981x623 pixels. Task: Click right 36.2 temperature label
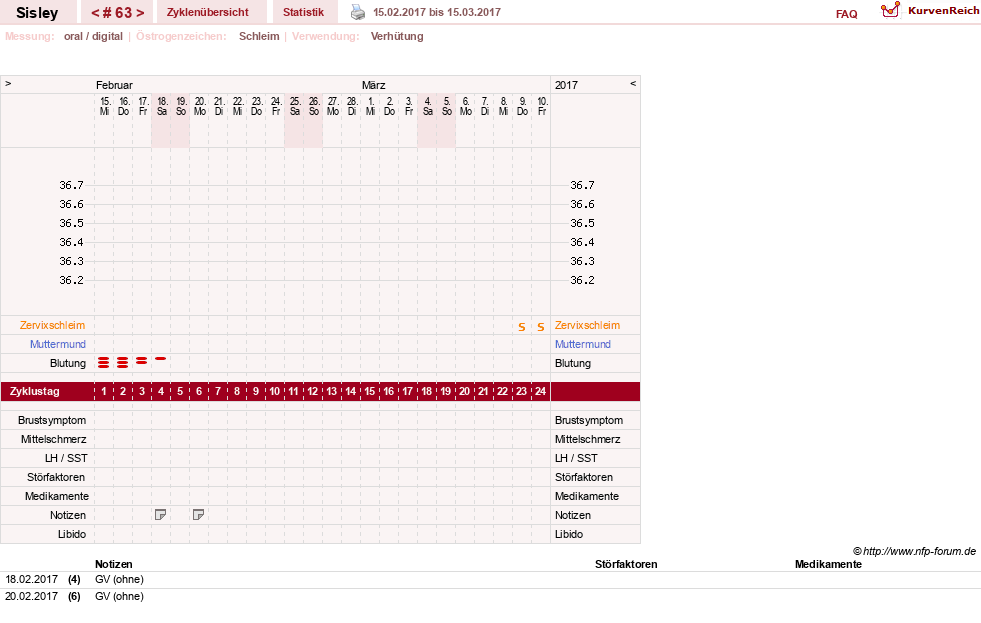tap(582, 280)
